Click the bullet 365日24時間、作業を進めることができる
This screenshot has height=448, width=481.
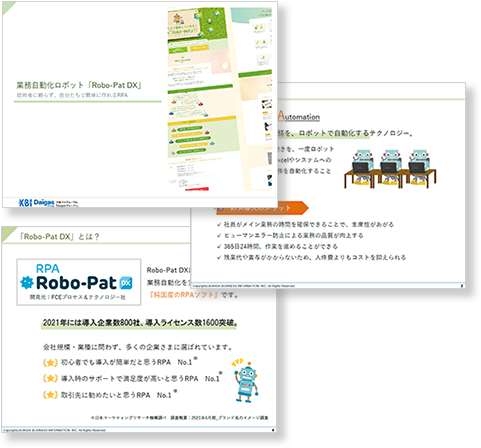click(281, 247)
